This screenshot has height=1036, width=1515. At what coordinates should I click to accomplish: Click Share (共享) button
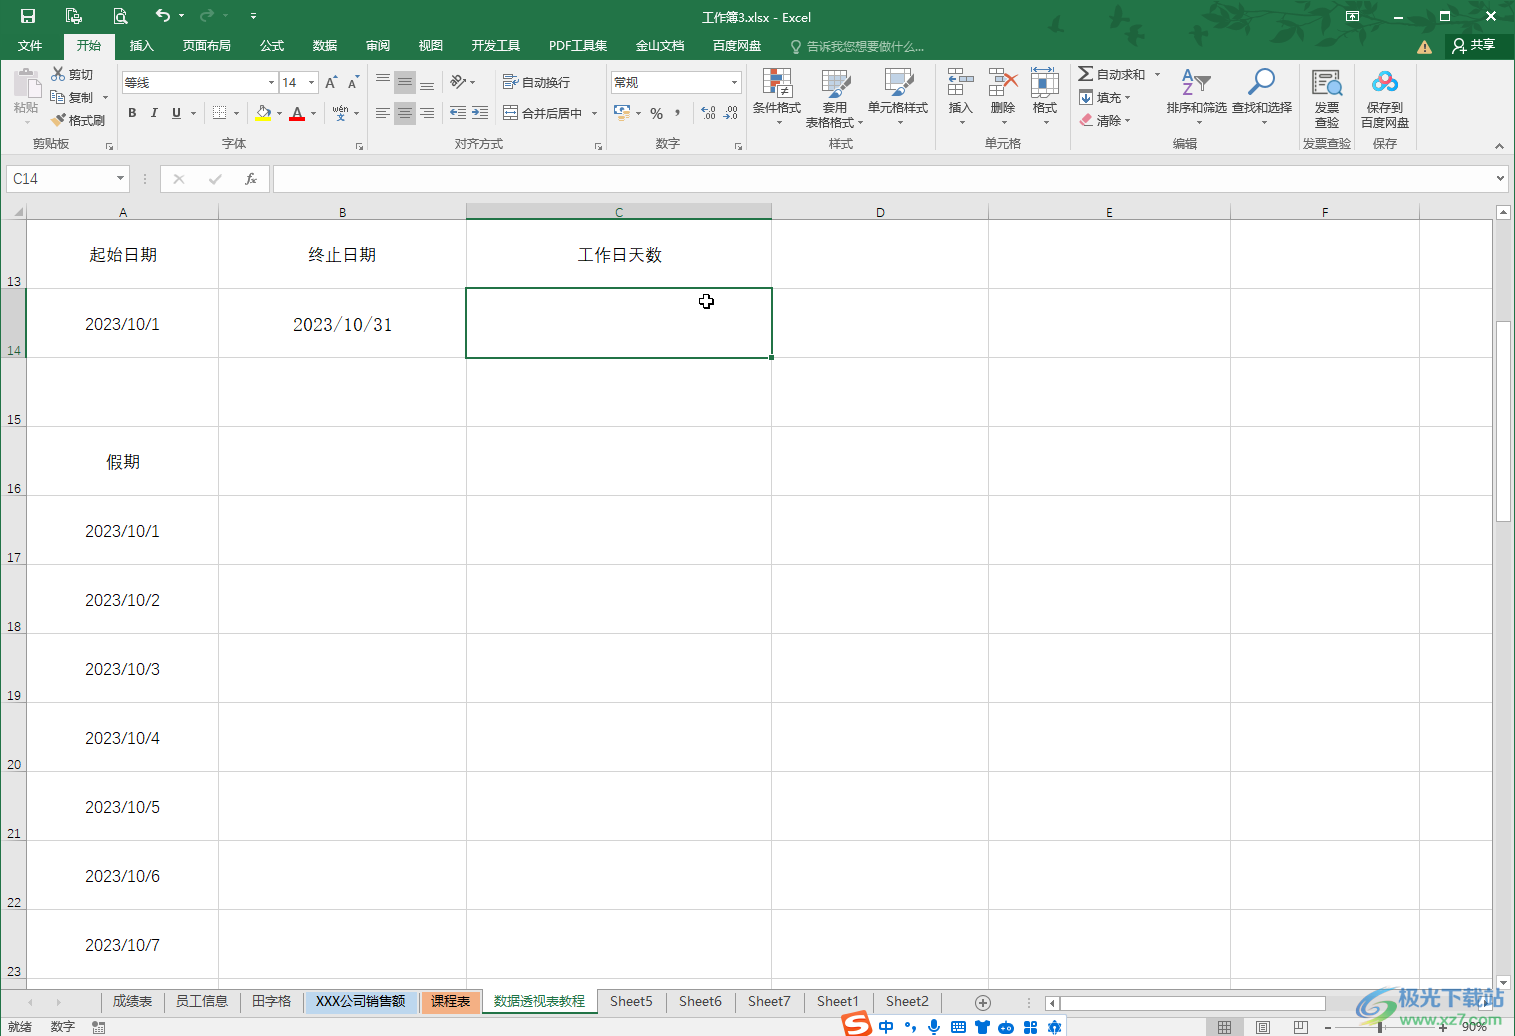click(1474, 45)
